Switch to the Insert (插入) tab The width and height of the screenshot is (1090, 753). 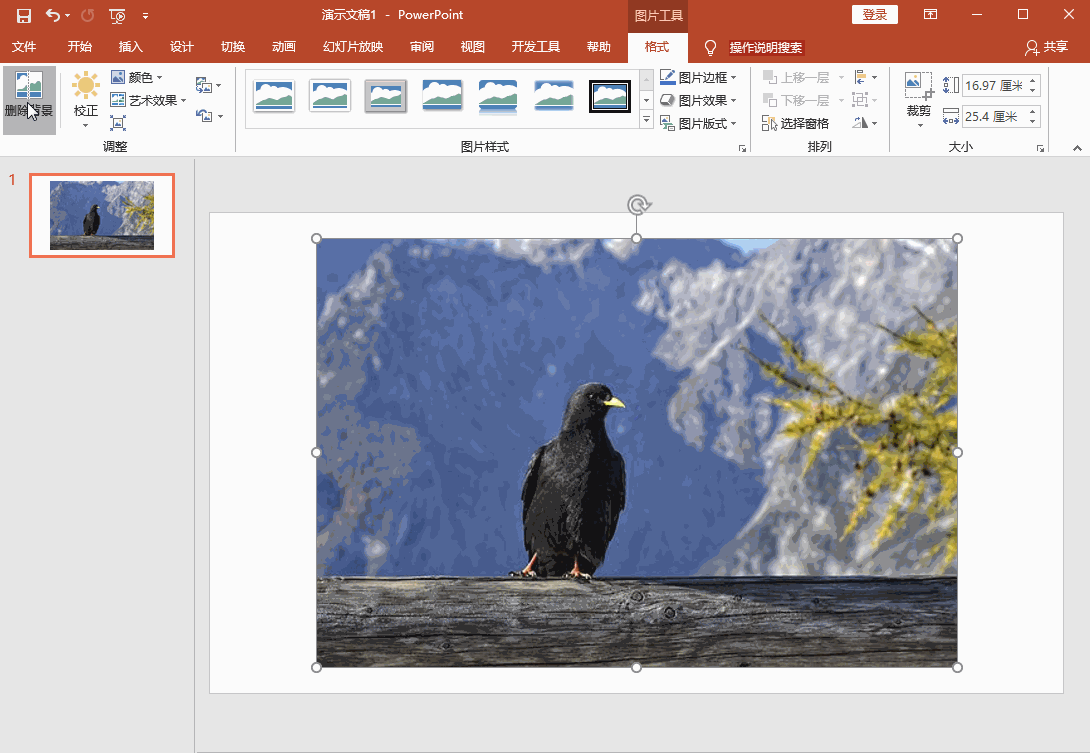click(x=130, y=47)
